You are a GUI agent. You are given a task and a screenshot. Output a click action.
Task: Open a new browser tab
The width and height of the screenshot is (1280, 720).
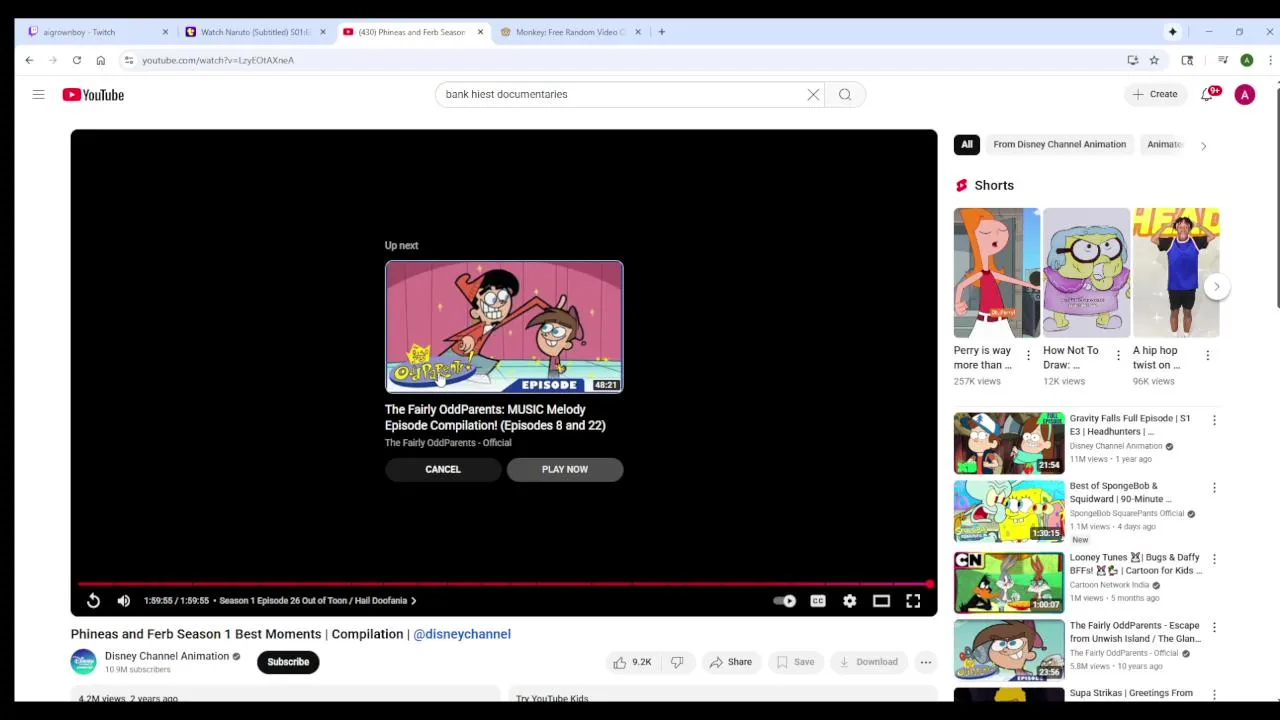[661, 32]
